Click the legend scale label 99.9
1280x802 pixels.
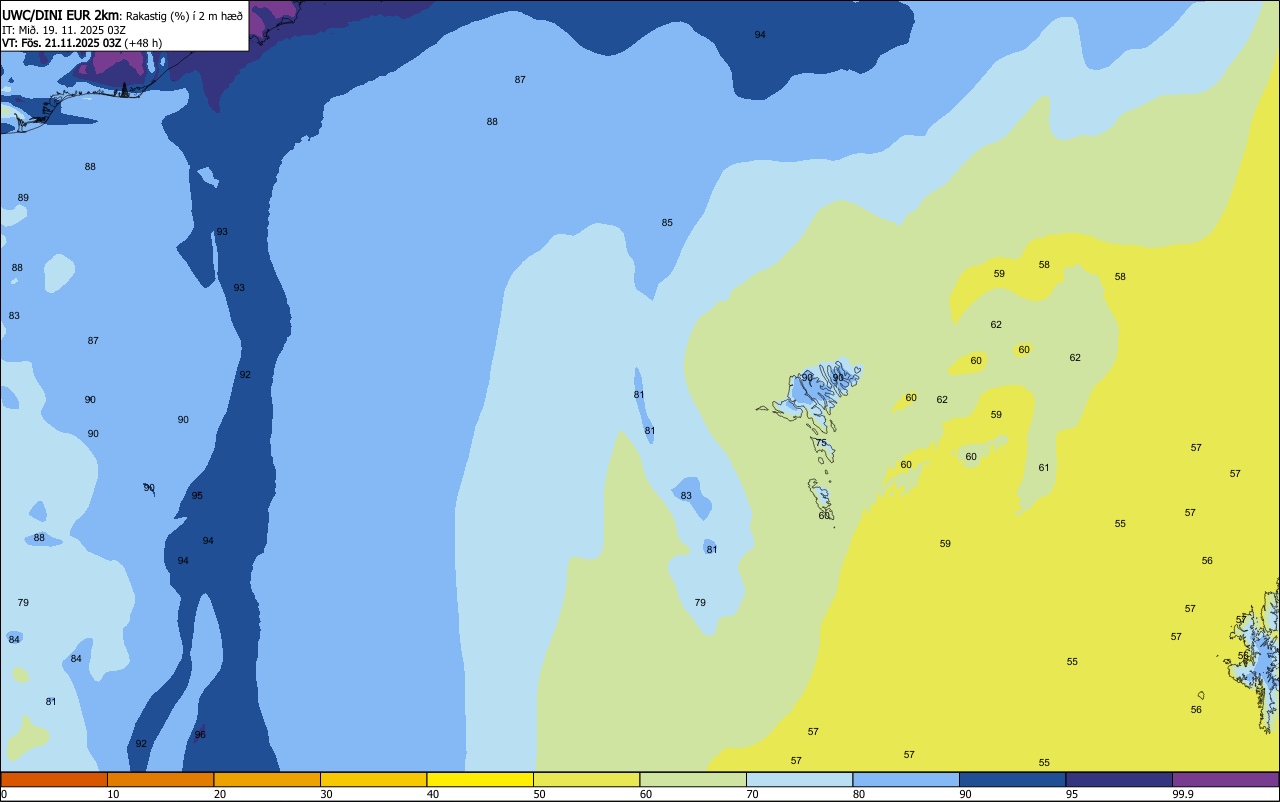pos(1184,794)
